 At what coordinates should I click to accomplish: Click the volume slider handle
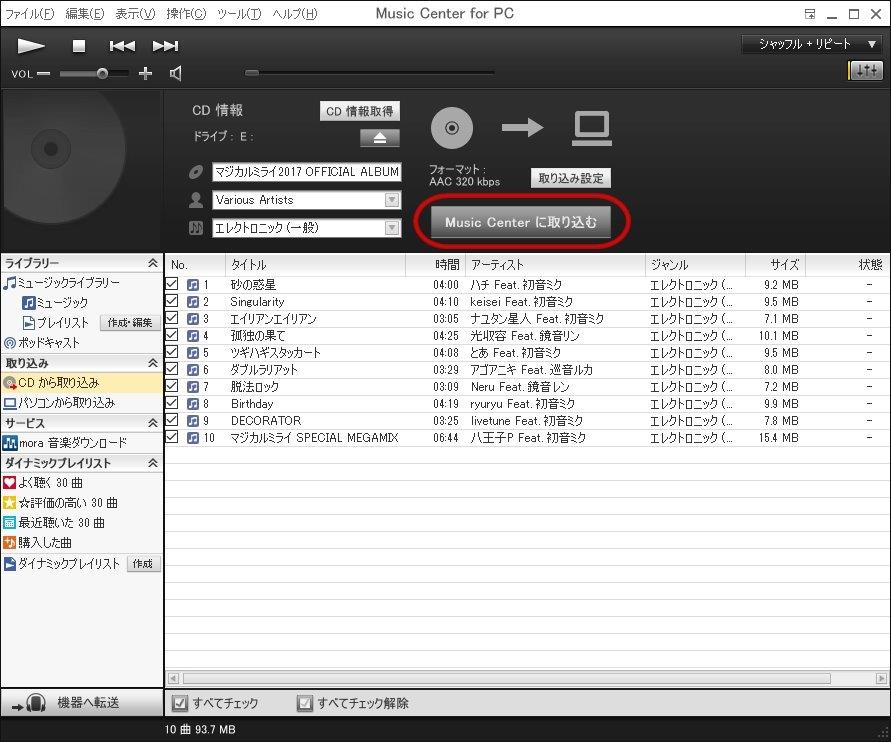point(102,73)
